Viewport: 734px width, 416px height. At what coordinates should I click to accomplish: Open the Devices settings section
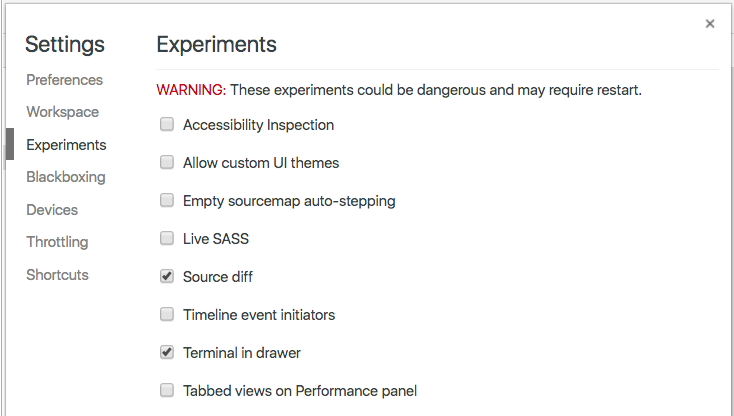tap(52, 210)
